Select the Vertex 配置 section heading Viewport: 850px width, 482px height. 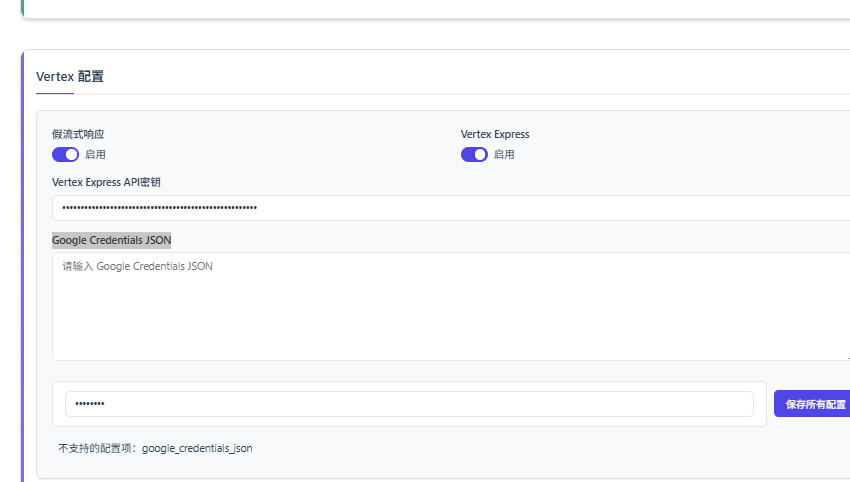pos(70,76)
